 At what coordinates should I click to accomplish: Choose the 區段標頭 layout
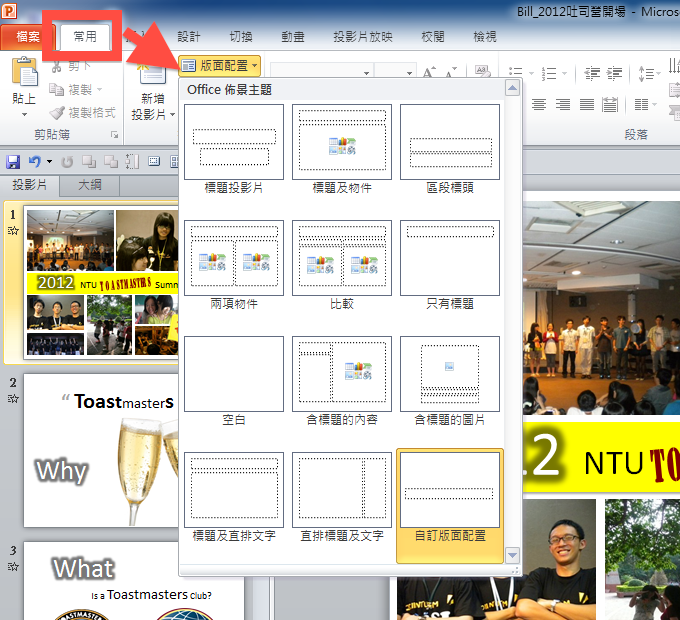click(450, 150)
